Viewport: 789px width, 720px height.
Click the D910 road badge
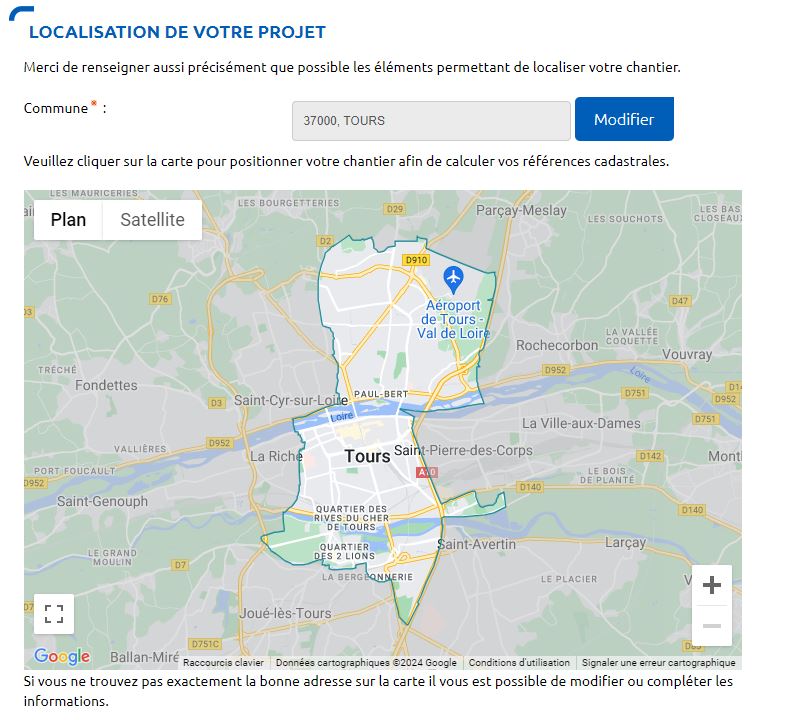416,260
